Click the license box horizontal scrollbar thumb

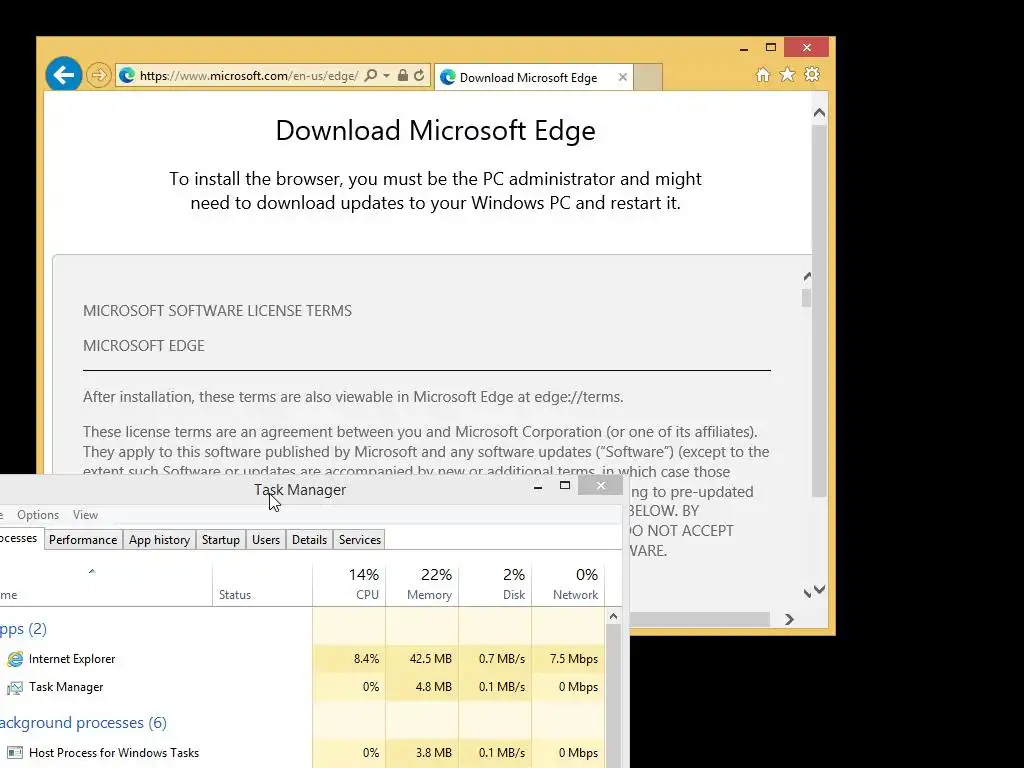click(699, 619)
